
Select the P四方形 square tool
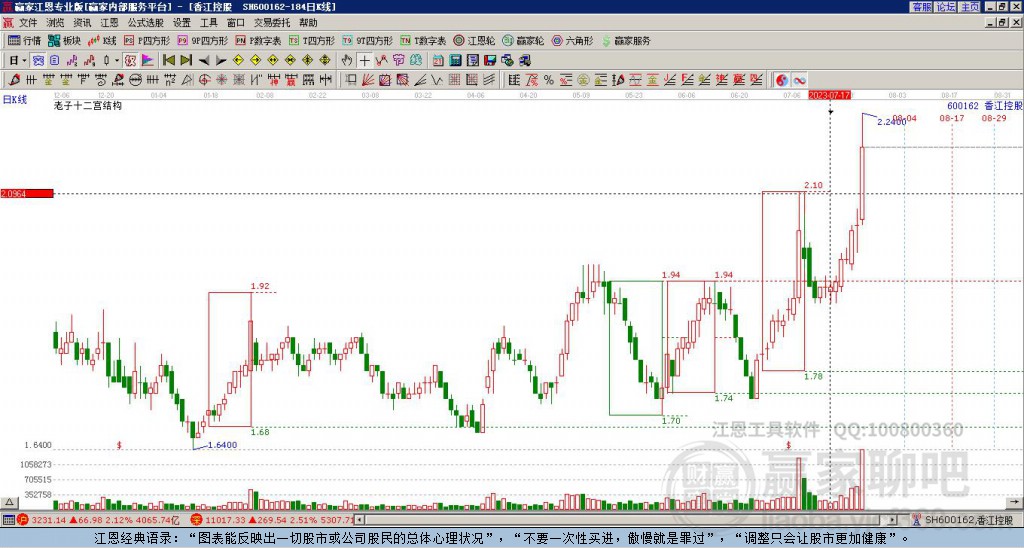(x=147, y=40)
